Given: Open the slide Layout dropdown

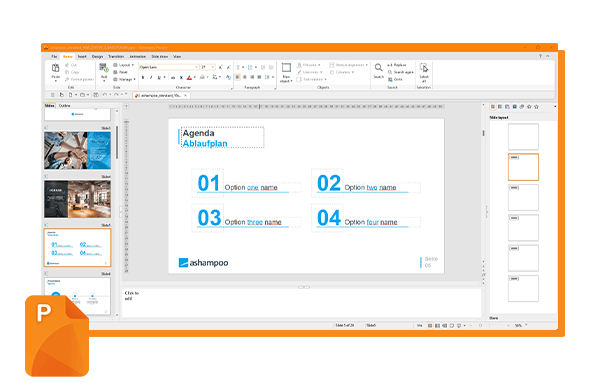Looking at the screenshot, I should tap(123, 65).
